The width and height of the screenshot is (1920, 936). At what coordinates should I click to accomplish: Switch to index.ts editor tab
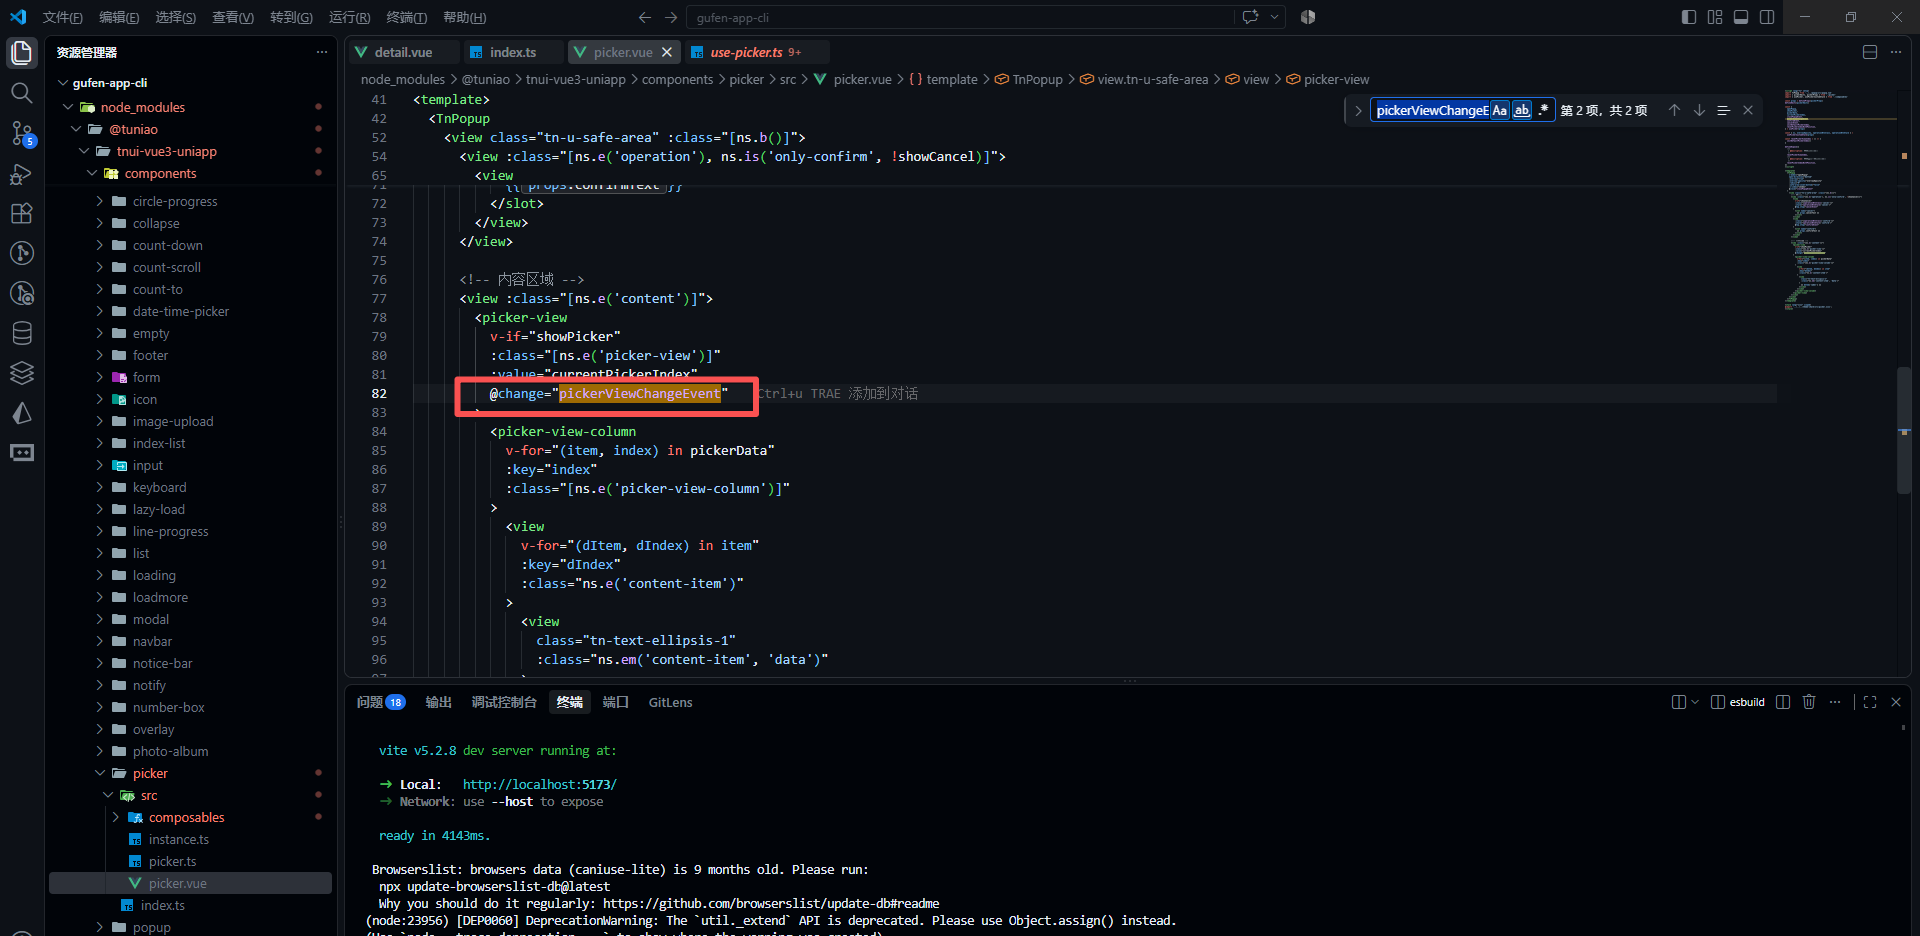(x=512, y=52)
